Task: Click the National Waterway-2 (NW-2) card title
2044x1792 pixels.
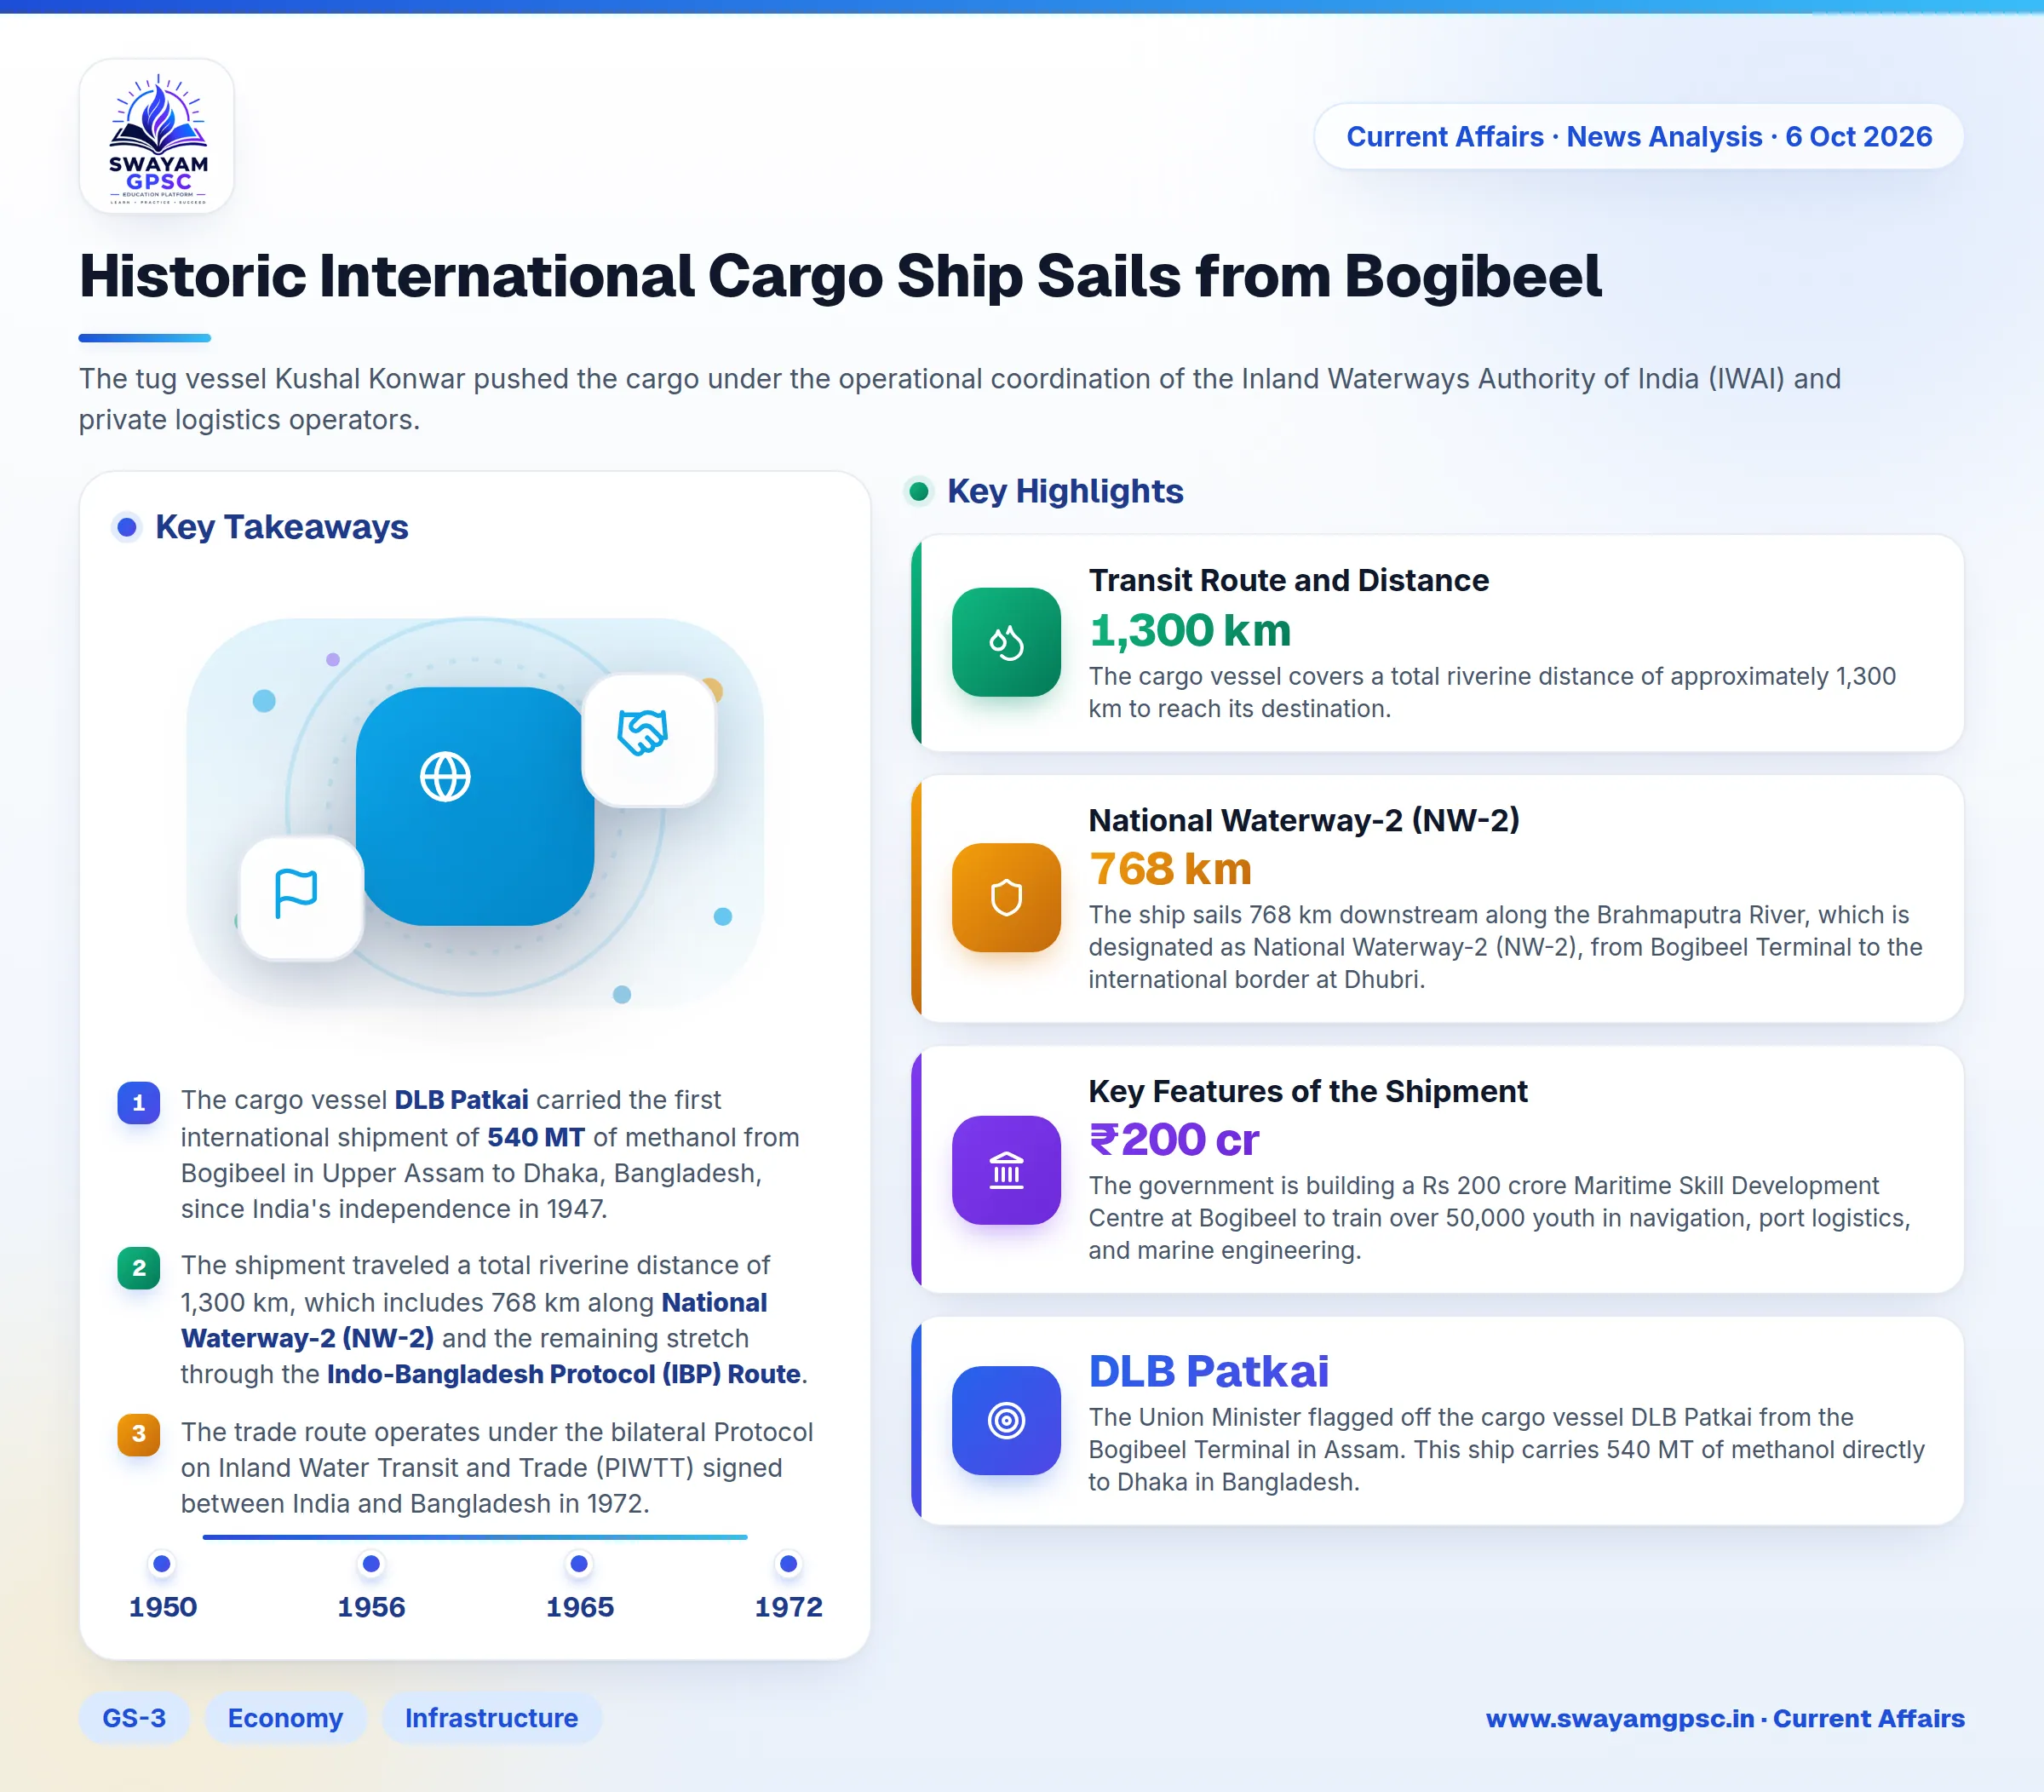Action: point(1304,820)
